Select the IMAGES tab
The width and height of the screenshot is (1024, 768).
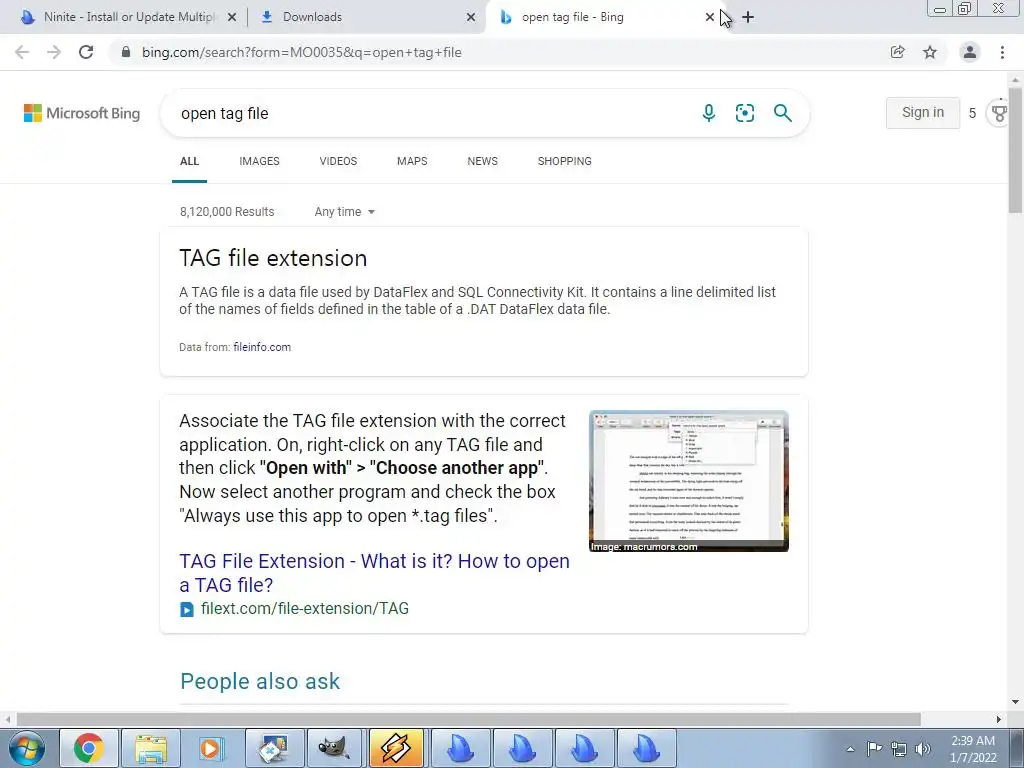(259, 161)
